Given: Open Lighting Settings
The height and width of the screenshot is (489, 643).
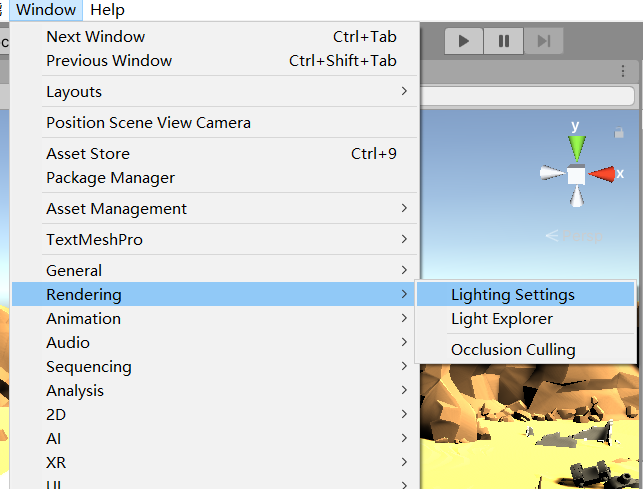Looking at the screenshot, I should 513,295.
